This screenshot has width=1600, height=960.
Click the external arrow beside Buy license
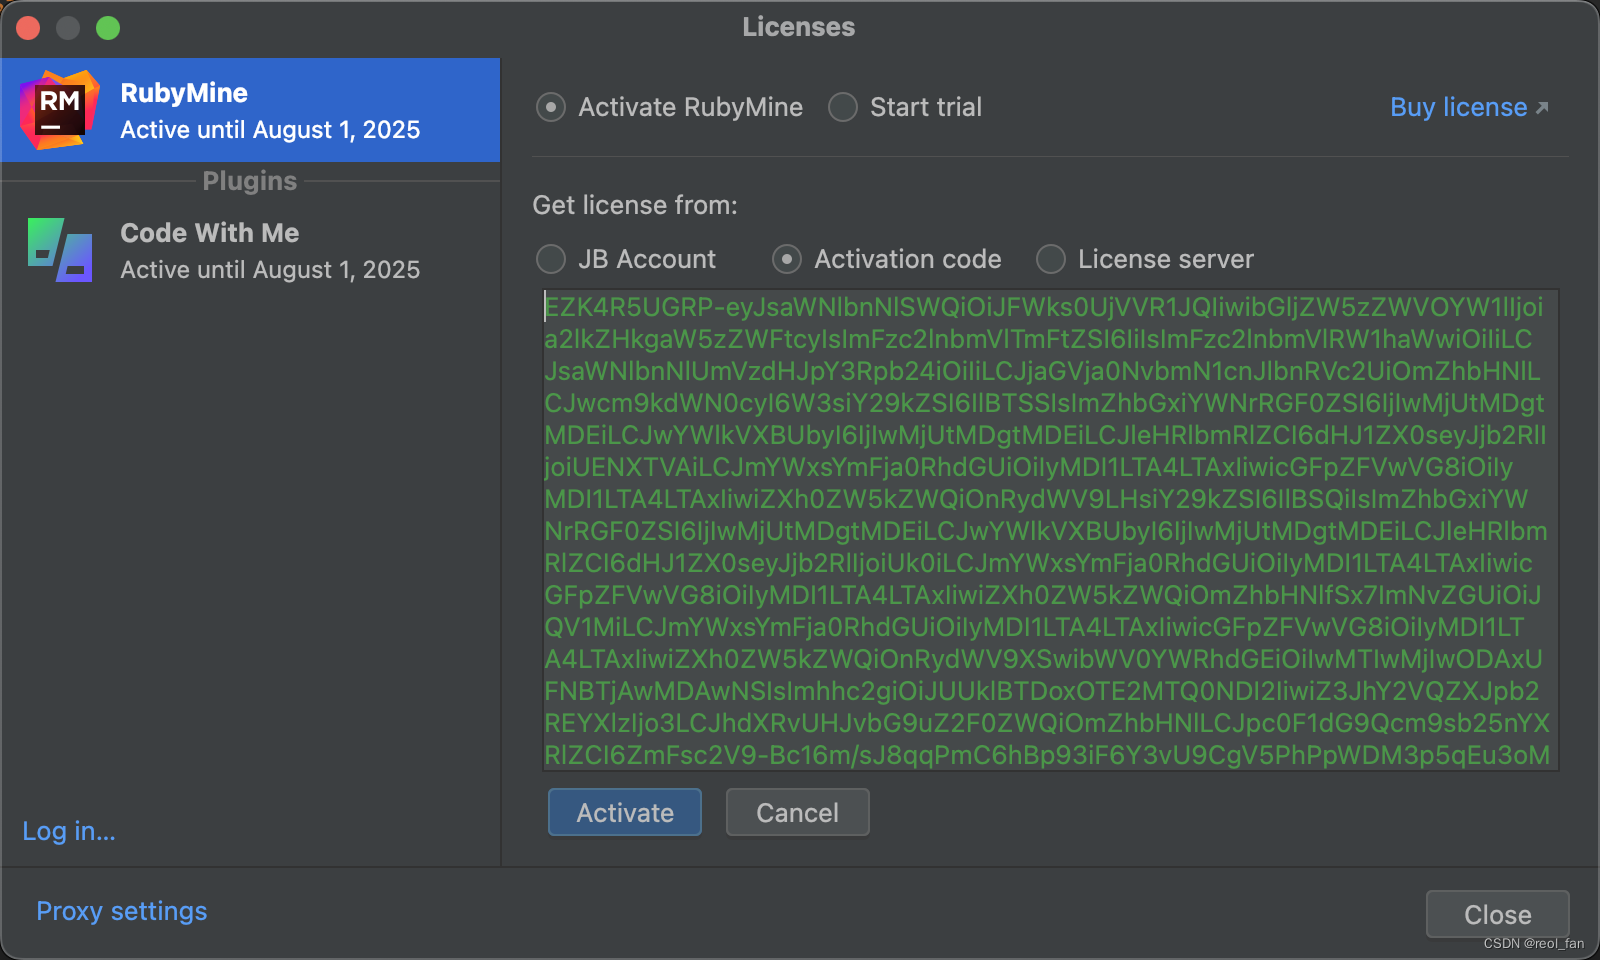point(1542,108)
